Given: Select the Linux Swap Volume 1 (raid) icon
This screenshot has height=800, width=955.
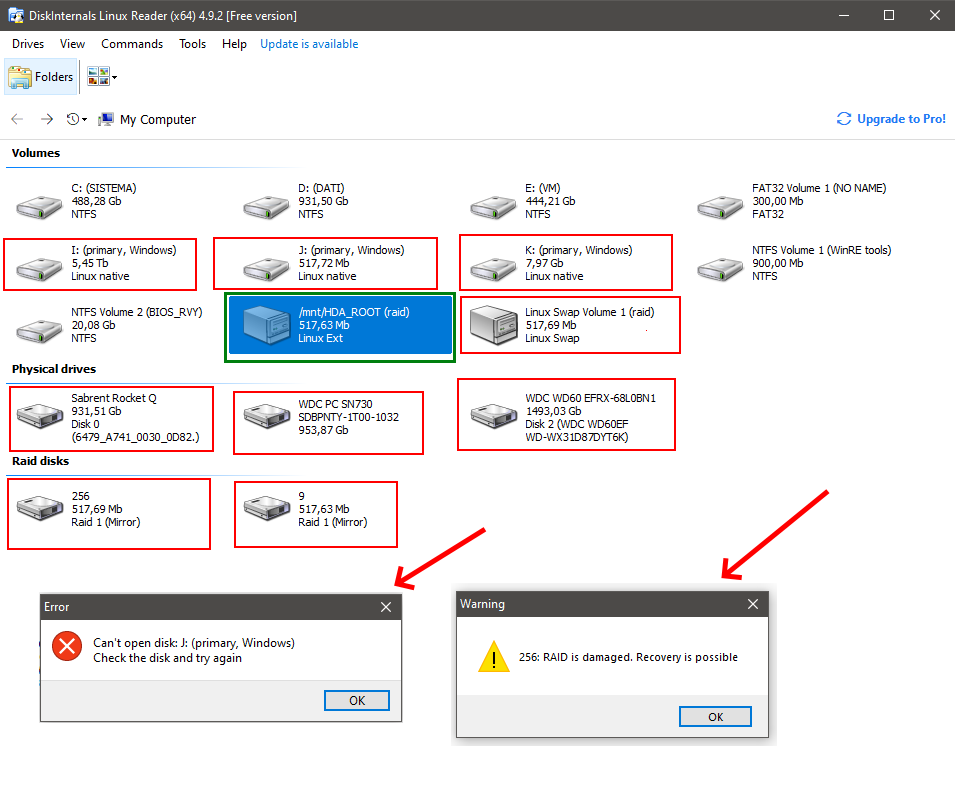Looking at the screenshot, I should [494, 325].
